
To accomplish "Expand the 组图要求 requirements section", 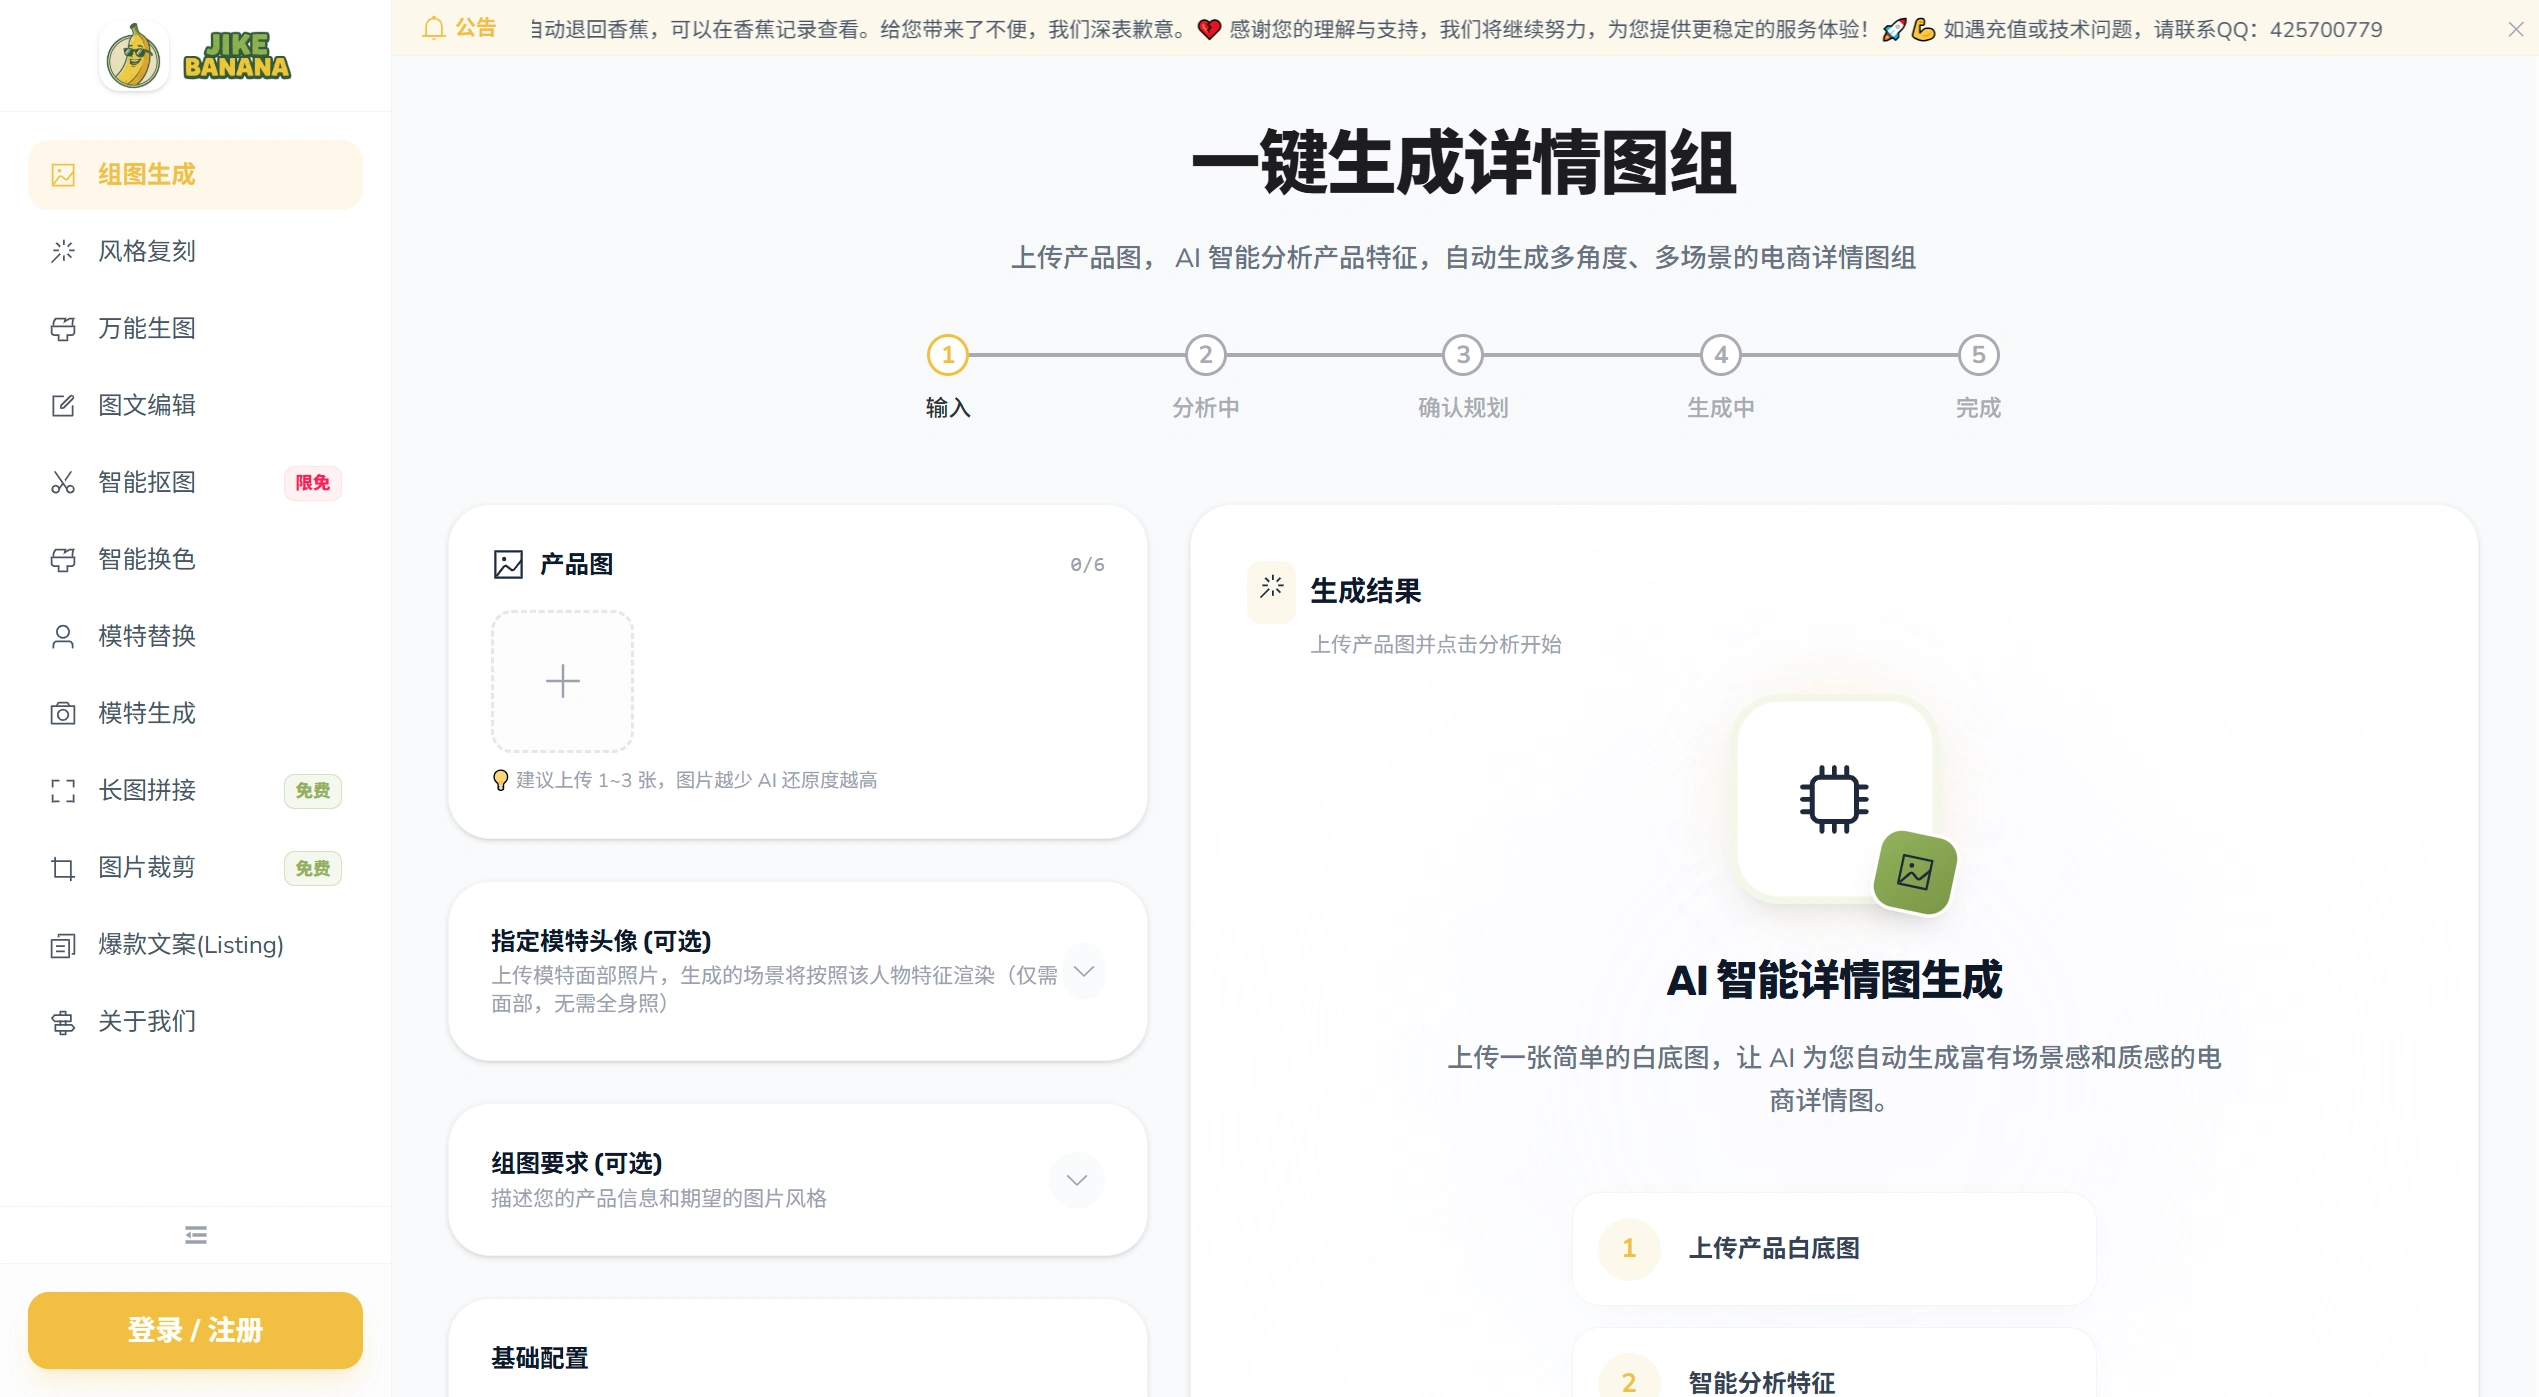I will point(1077,1179).
